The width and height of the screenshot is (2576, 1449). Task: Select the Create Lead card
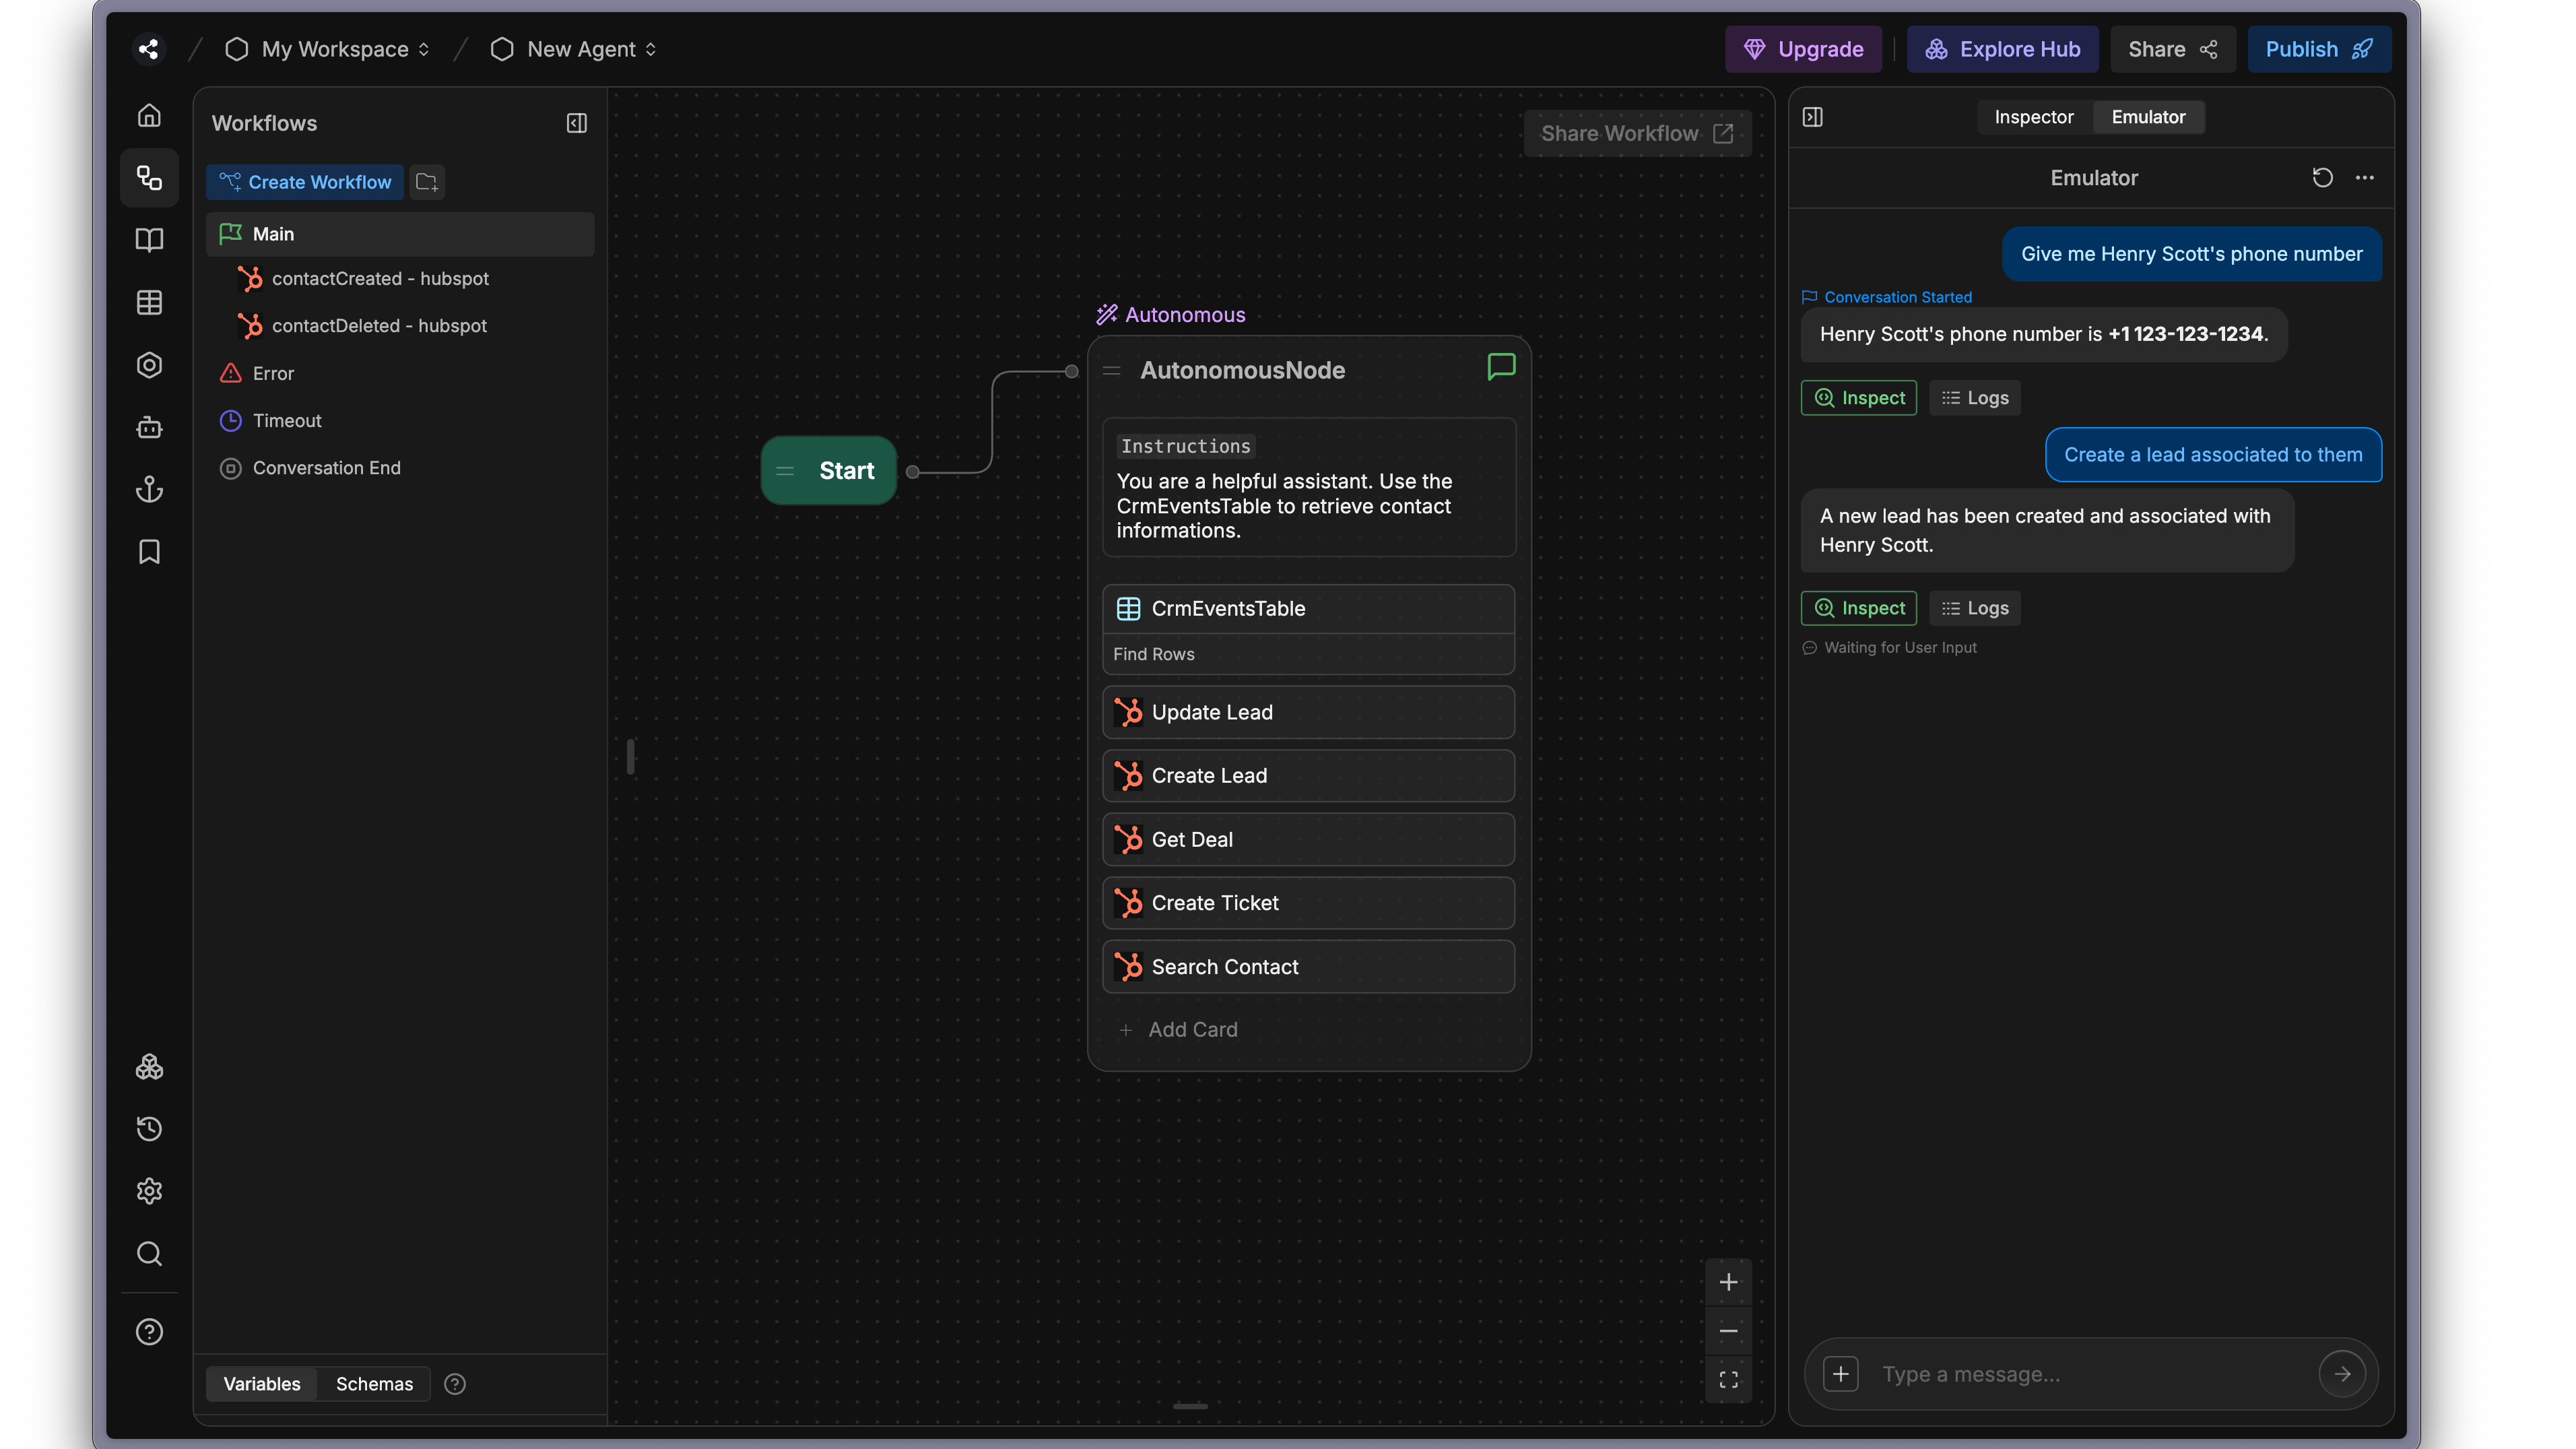pos(1308,776)
